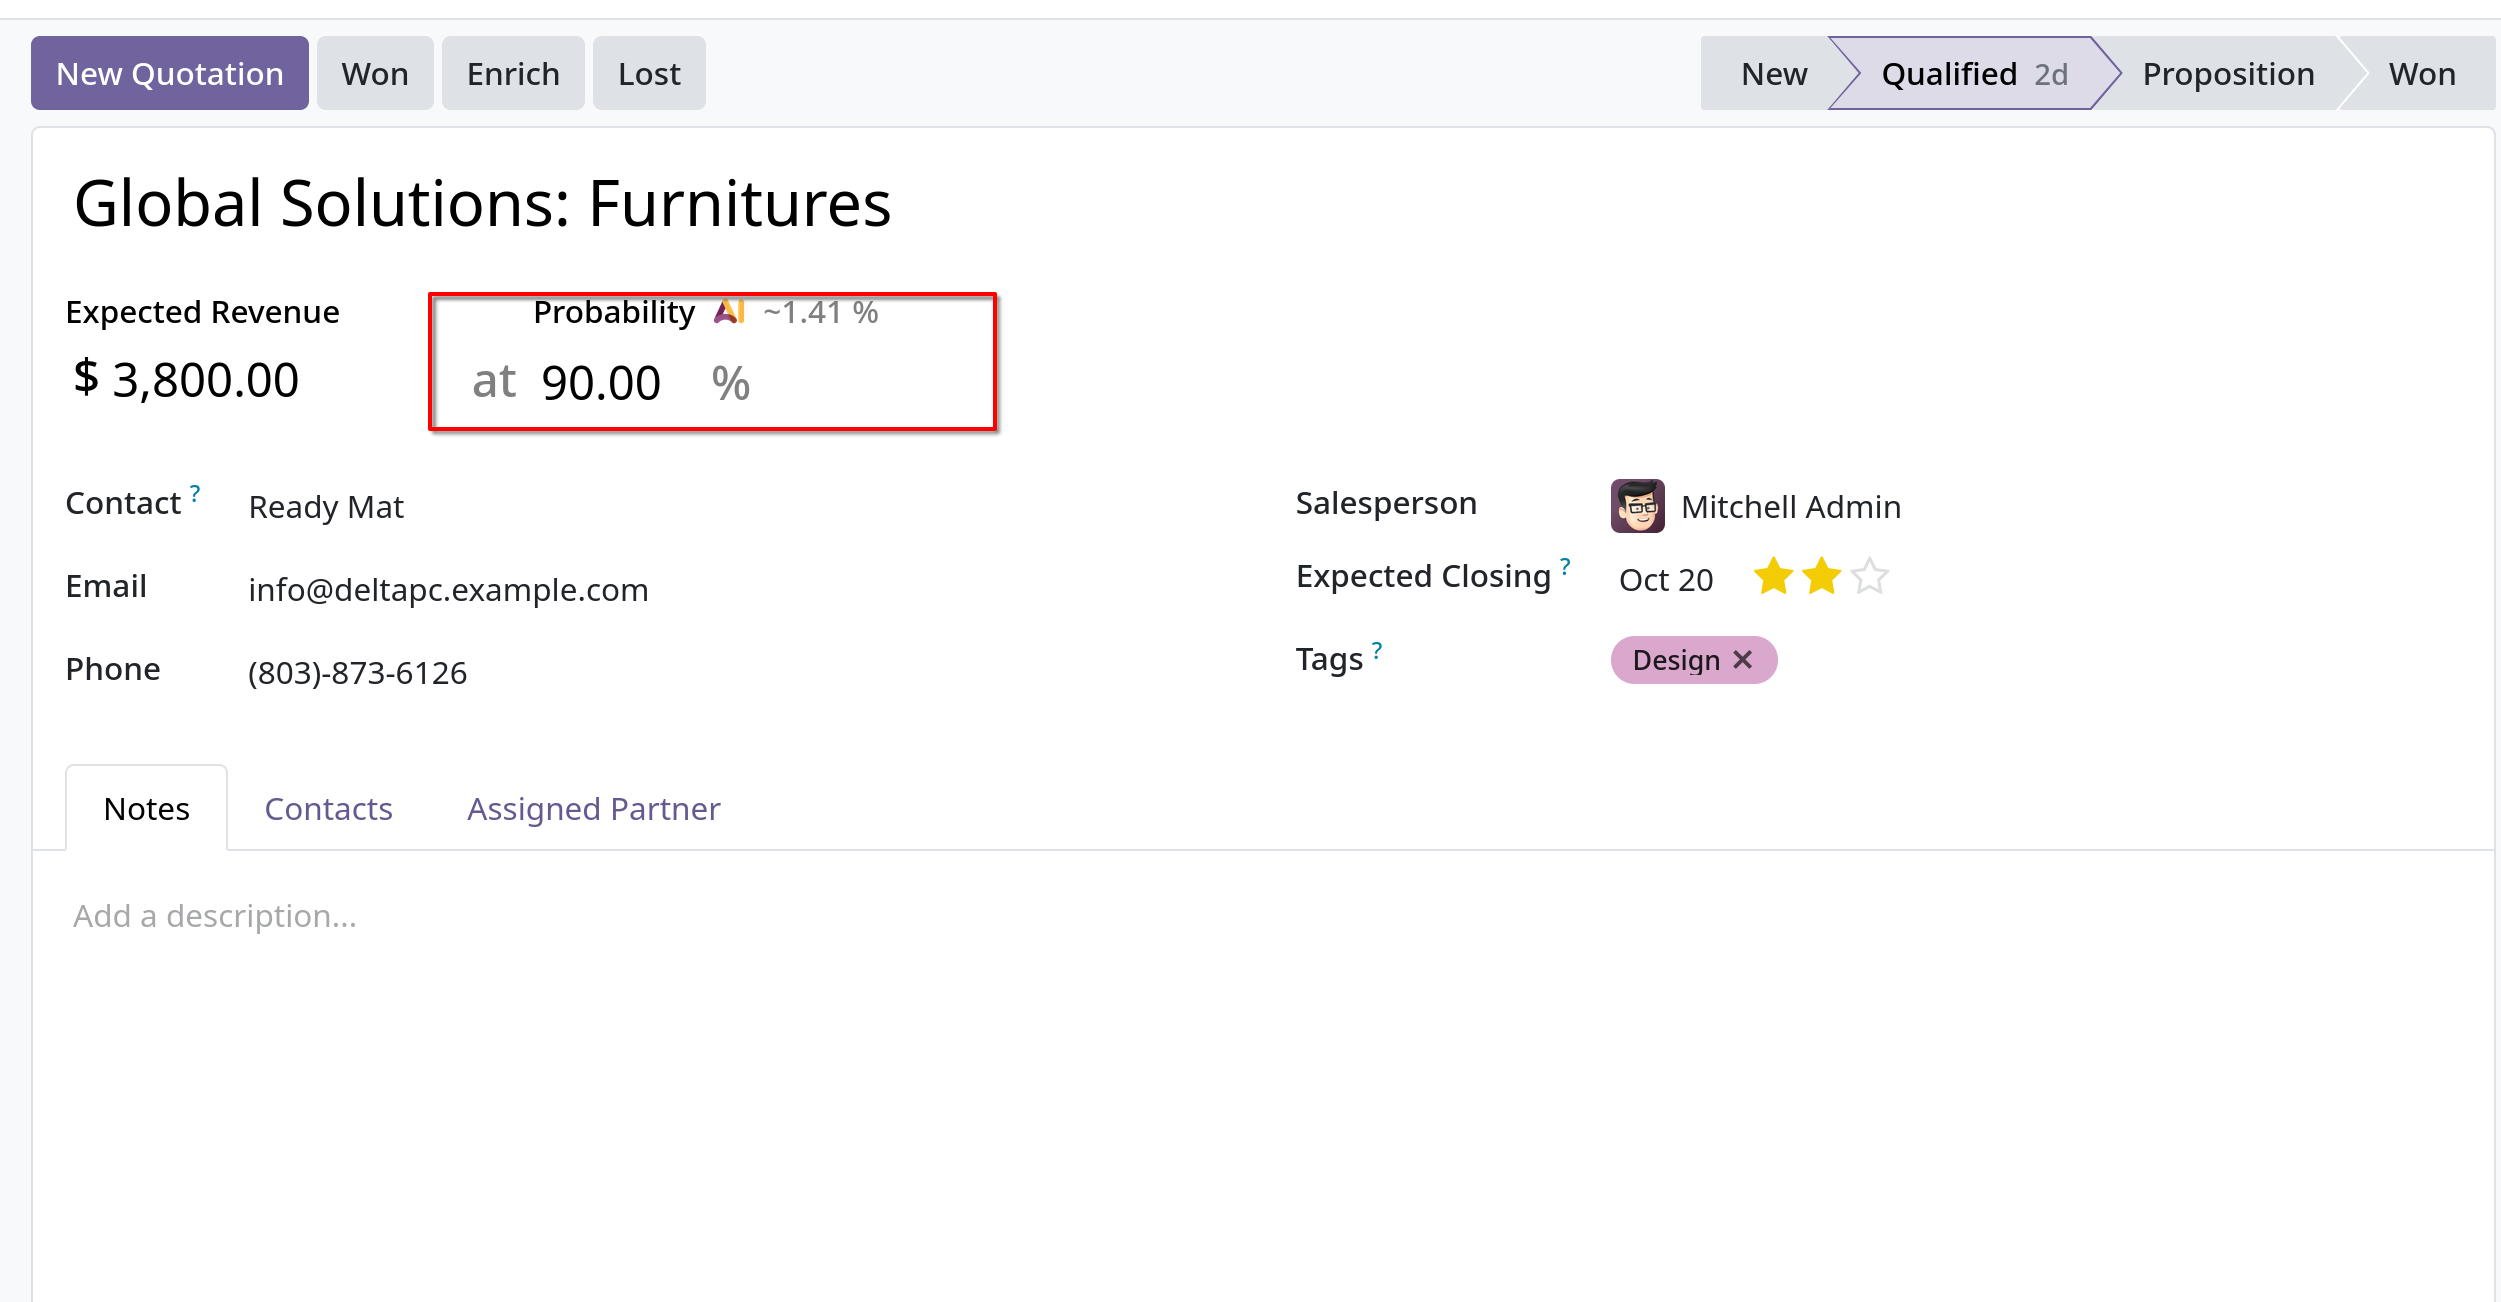Open Contact field help question mark
The width and height of the screenshot is (2501, 1302).
(x=195, y=492)
